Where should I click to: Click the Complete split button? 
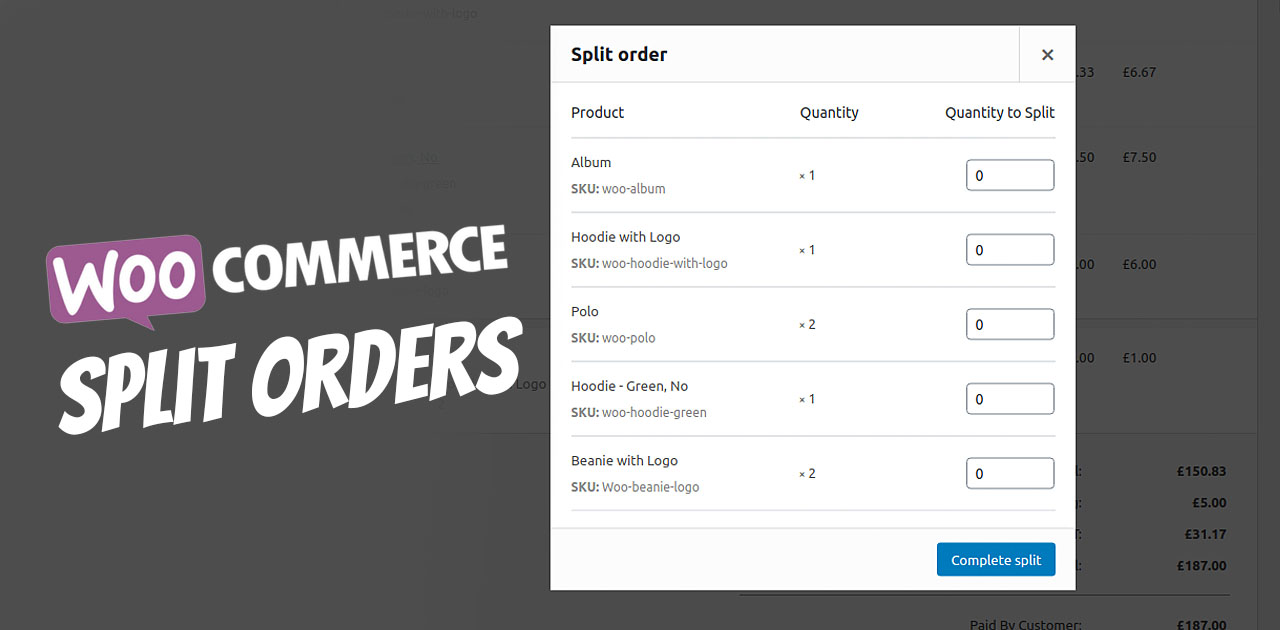tap(995, 560)
